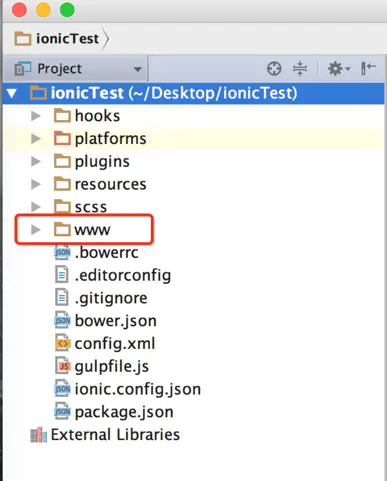
Task: Click the Collapse All icon
Action: pos(300,69)
